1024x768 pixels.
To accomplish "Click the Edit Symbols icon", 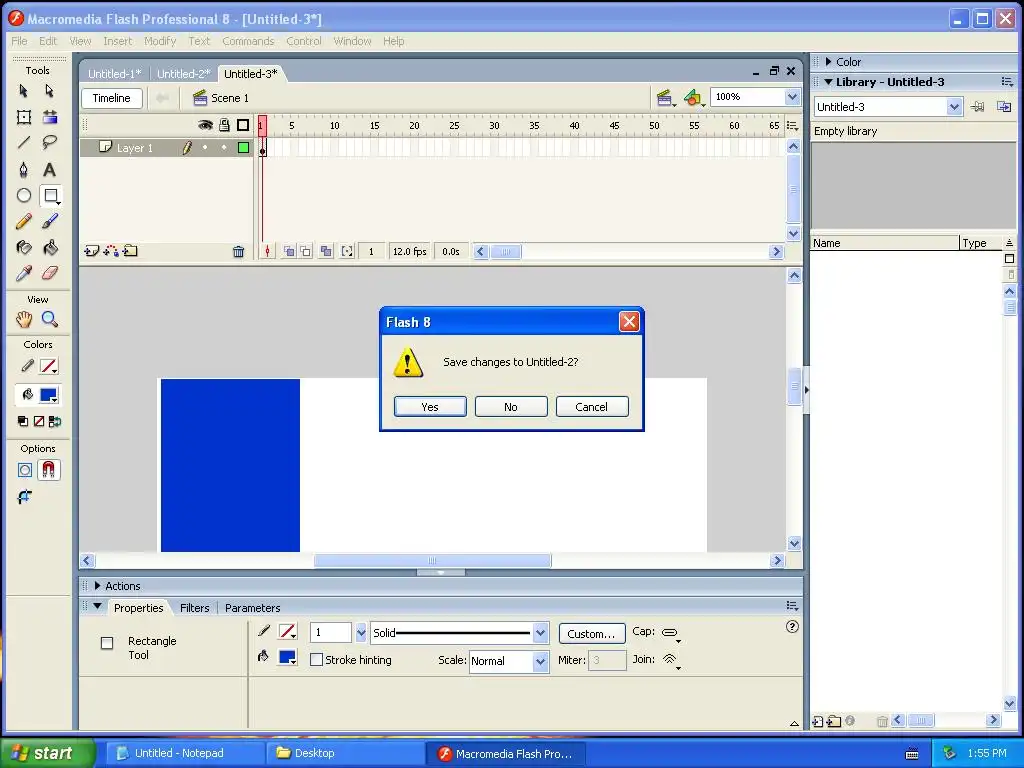I will (693, 98).
